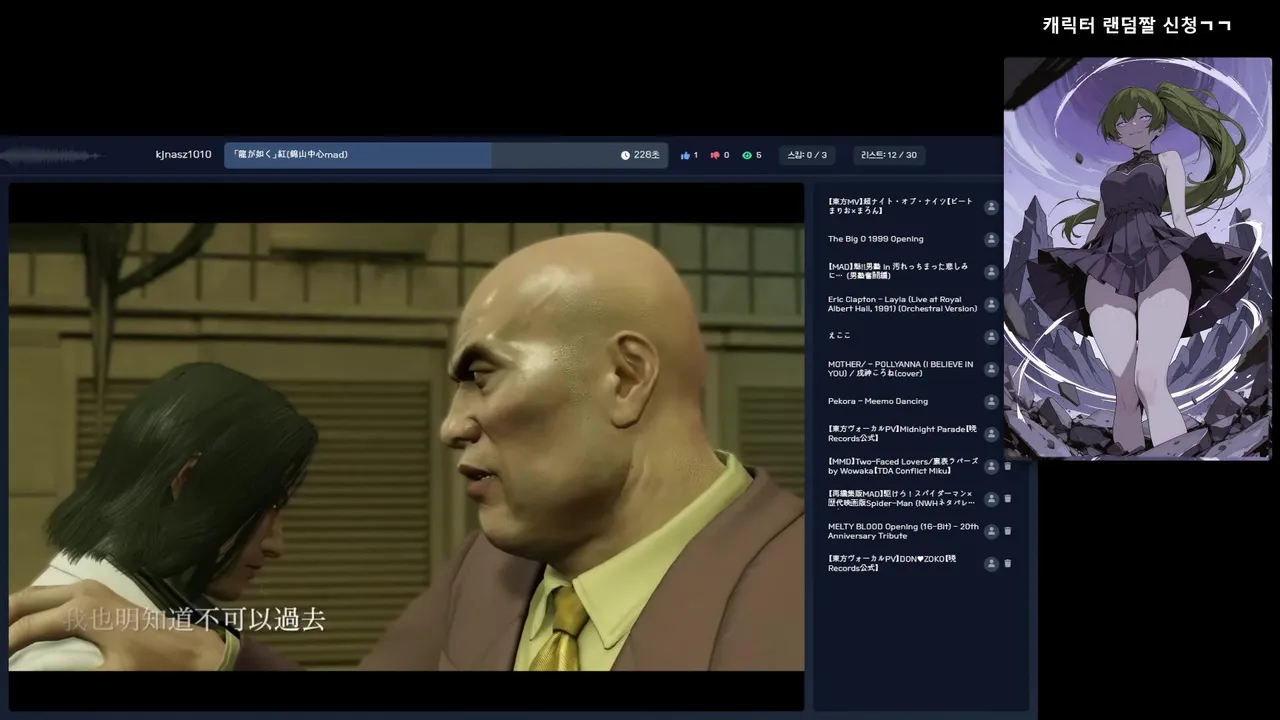The width and height of the screenshot is (1280, 720).
Task: Click the audio waveform visualizer
Action: click(52, 155)
